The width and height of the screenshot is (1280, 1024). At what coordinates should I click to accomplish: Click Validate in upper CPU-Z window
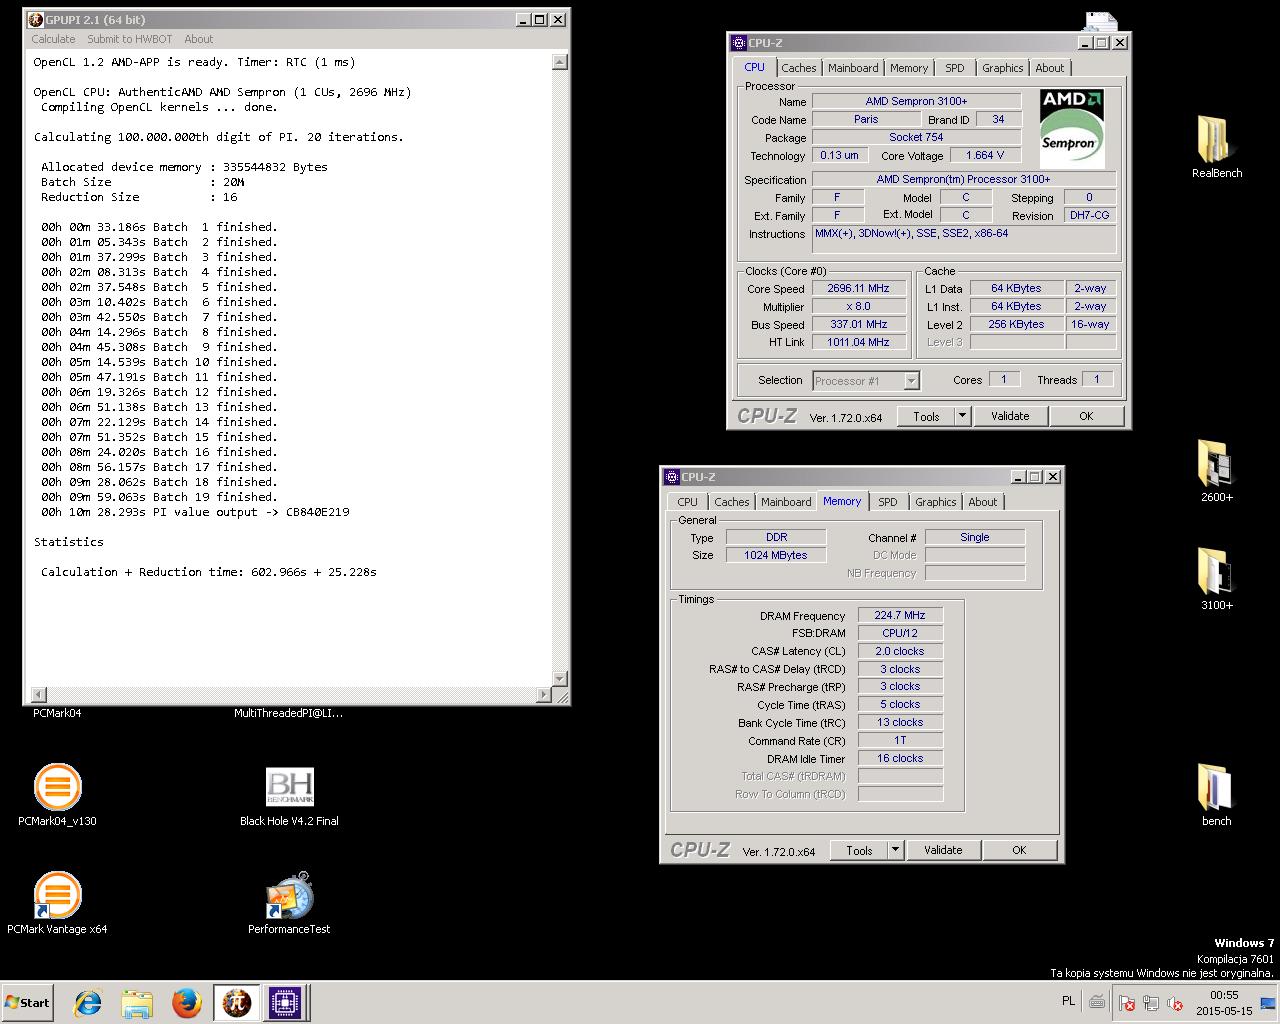pos(1010,416)
